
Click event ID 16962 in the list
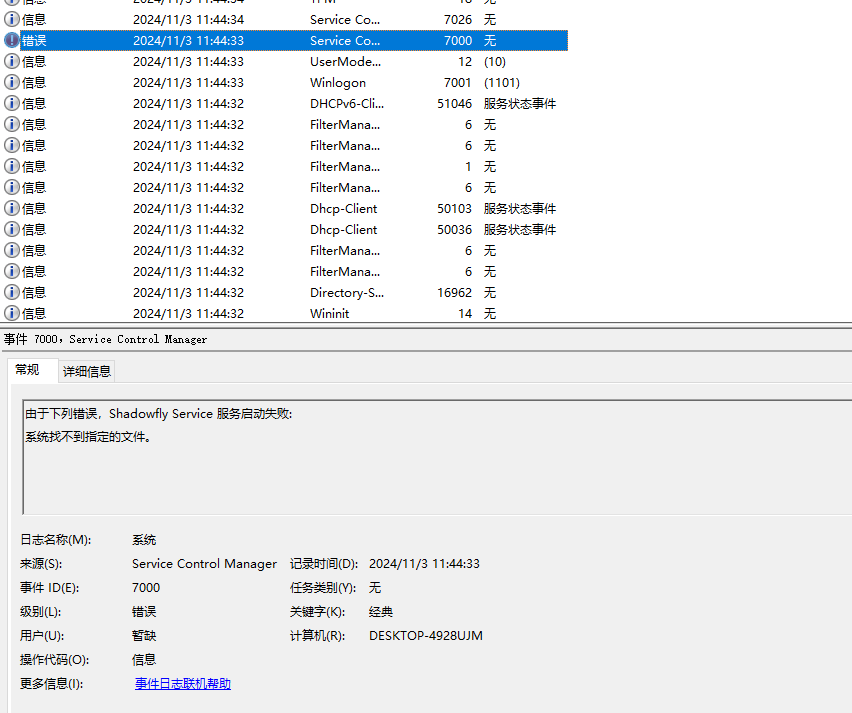pyautogui.click(x=454, y=292)
